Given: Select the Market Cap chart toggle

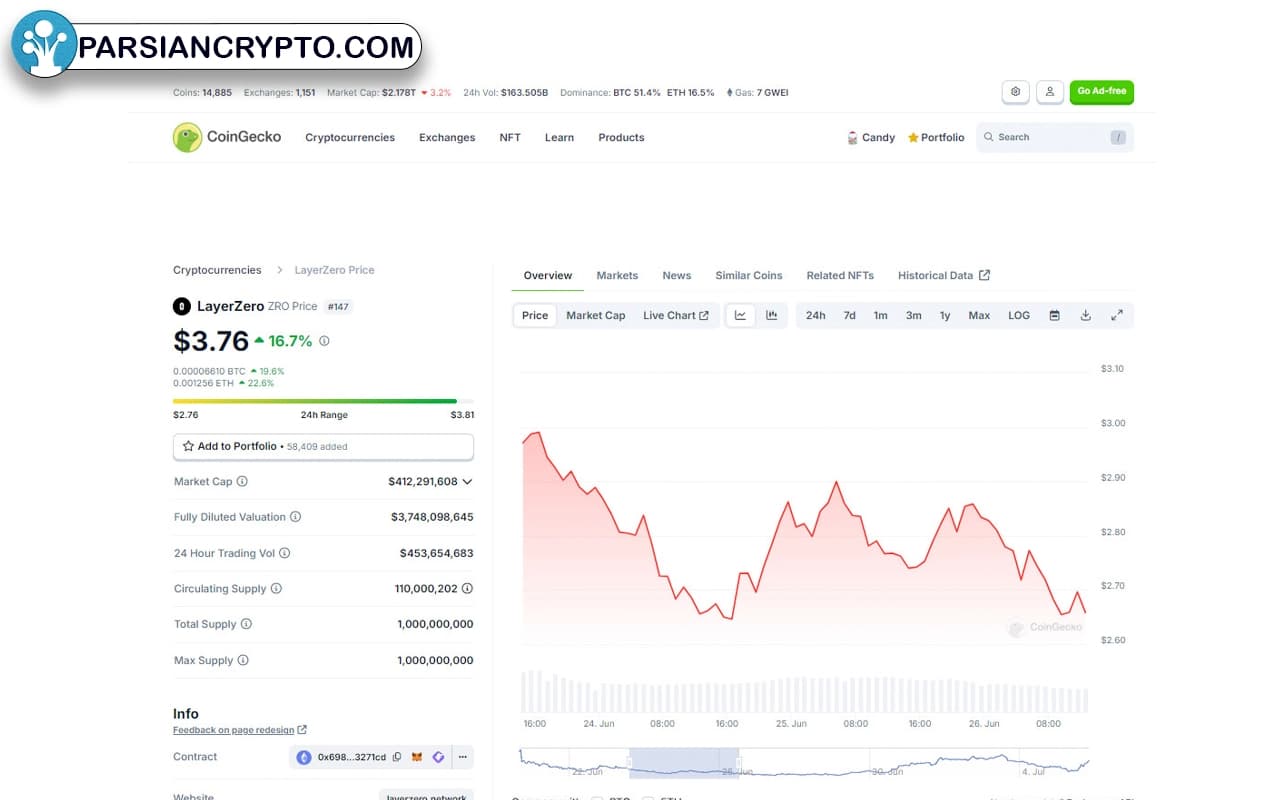Looking at the screenshot, I should (x=596, y=315).
